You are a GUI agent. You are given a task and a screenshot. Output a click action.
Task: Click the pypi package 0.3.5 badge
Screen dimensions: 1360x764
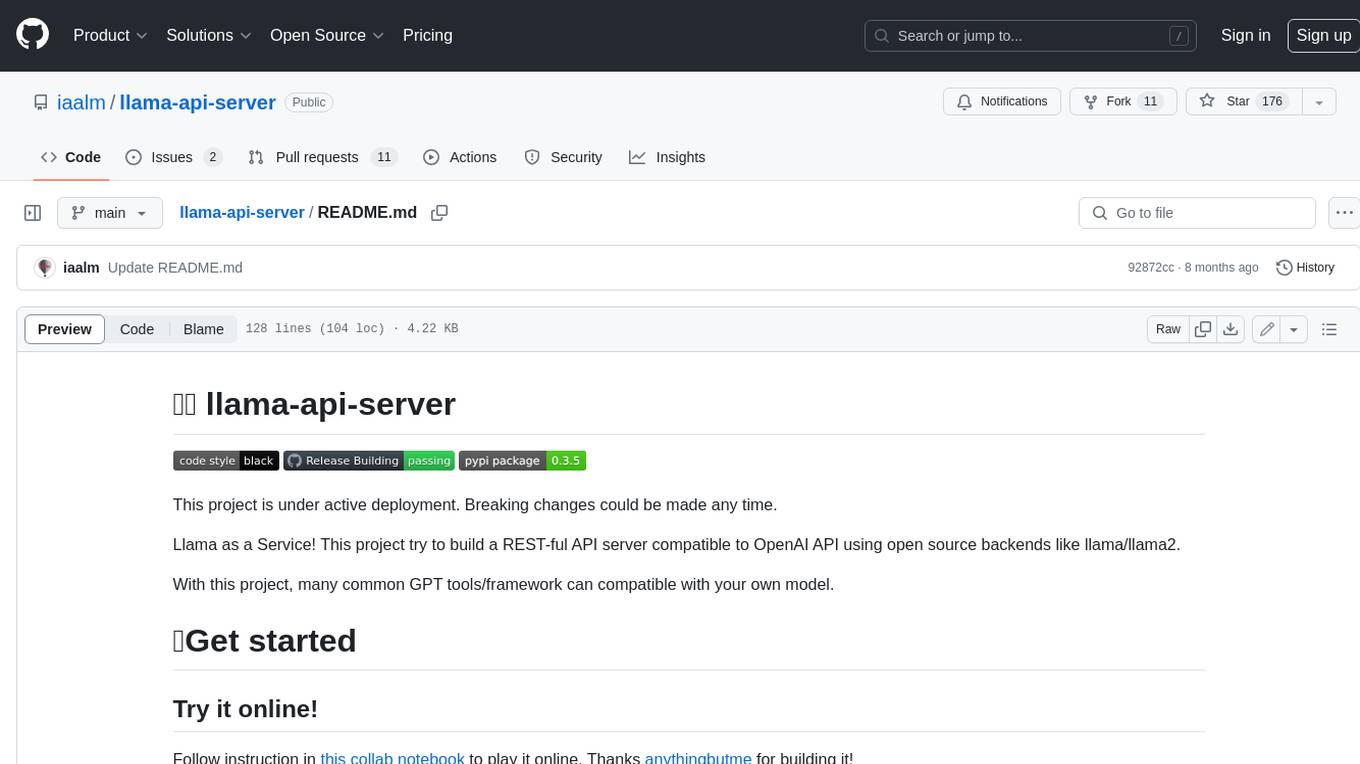(522, 461)
